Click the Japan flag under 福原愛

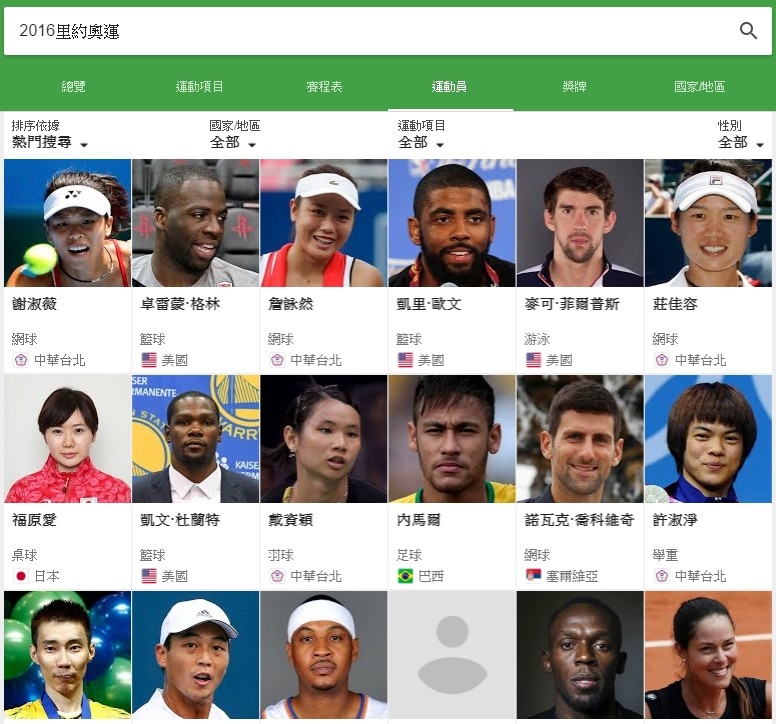click(21, 576)
